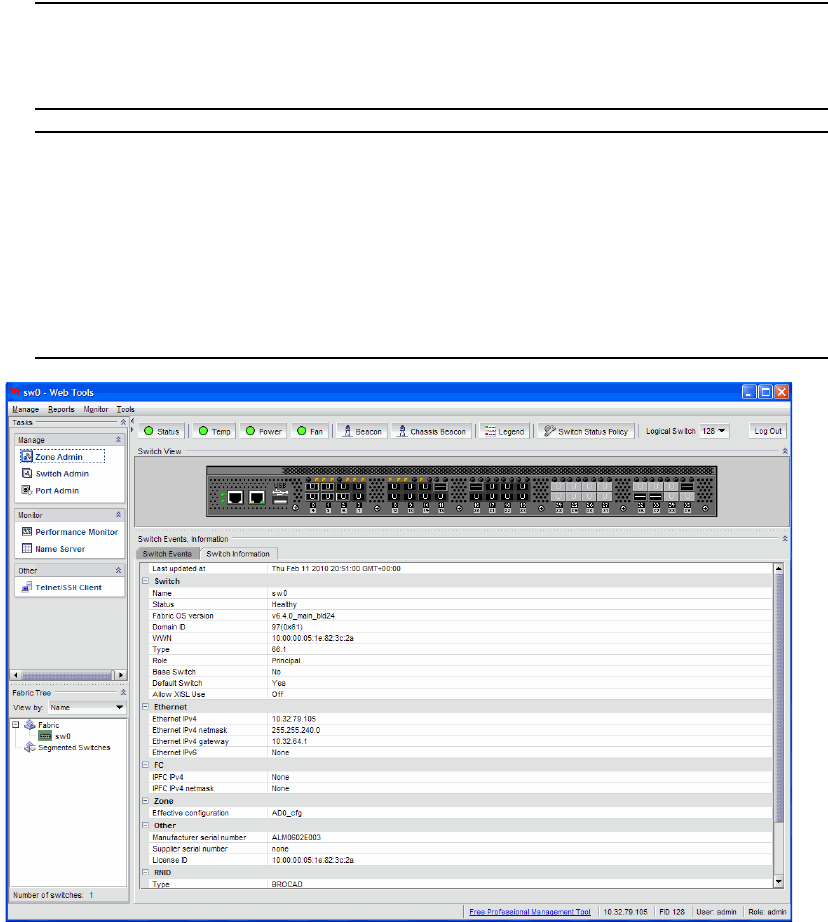The width and height of the screenshot is (828, 922).
Task: Toggle the switch Beacon
Action: 362,431
